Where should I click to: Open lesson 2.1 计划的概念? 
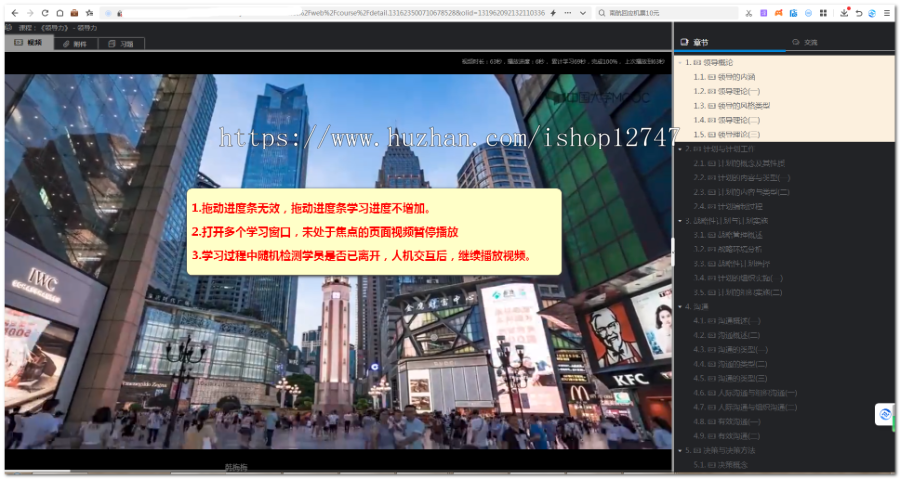tap(739, 163)
